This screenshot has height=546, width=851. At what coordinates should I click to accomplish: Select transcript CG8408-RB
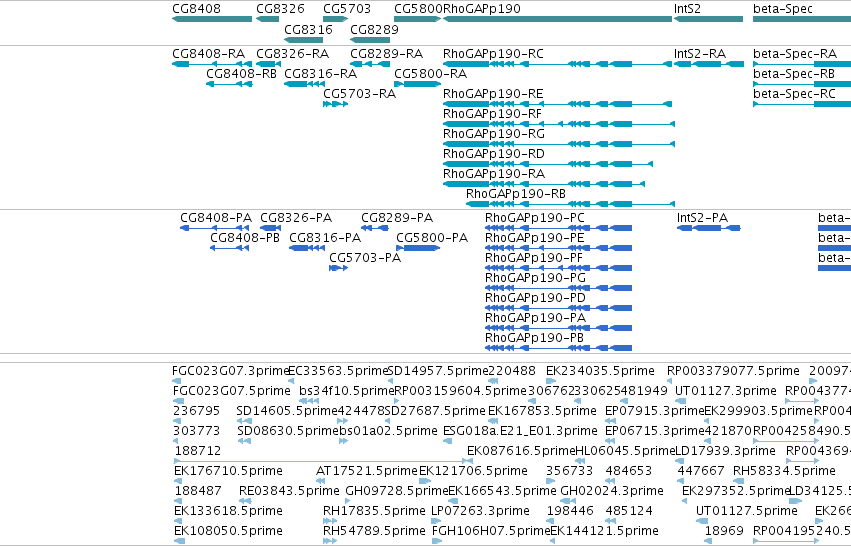click(229, 84)
